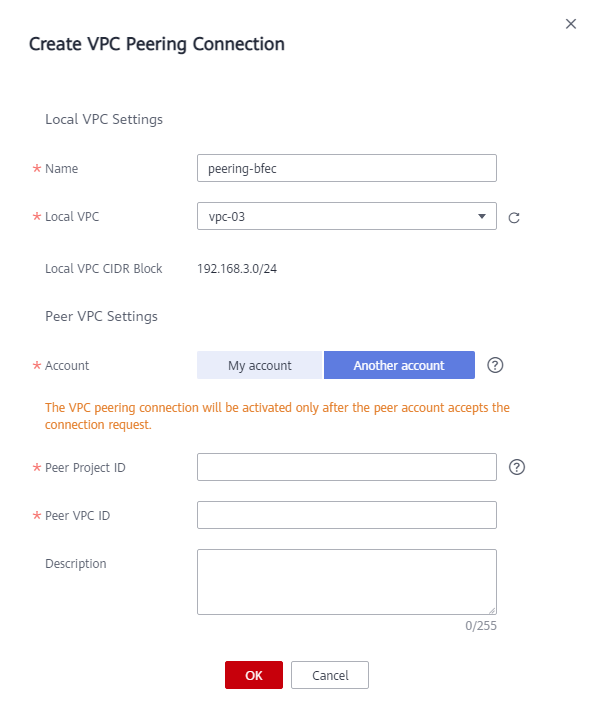Open help tooltip beside Account options
591x715 pixels.
495,365
